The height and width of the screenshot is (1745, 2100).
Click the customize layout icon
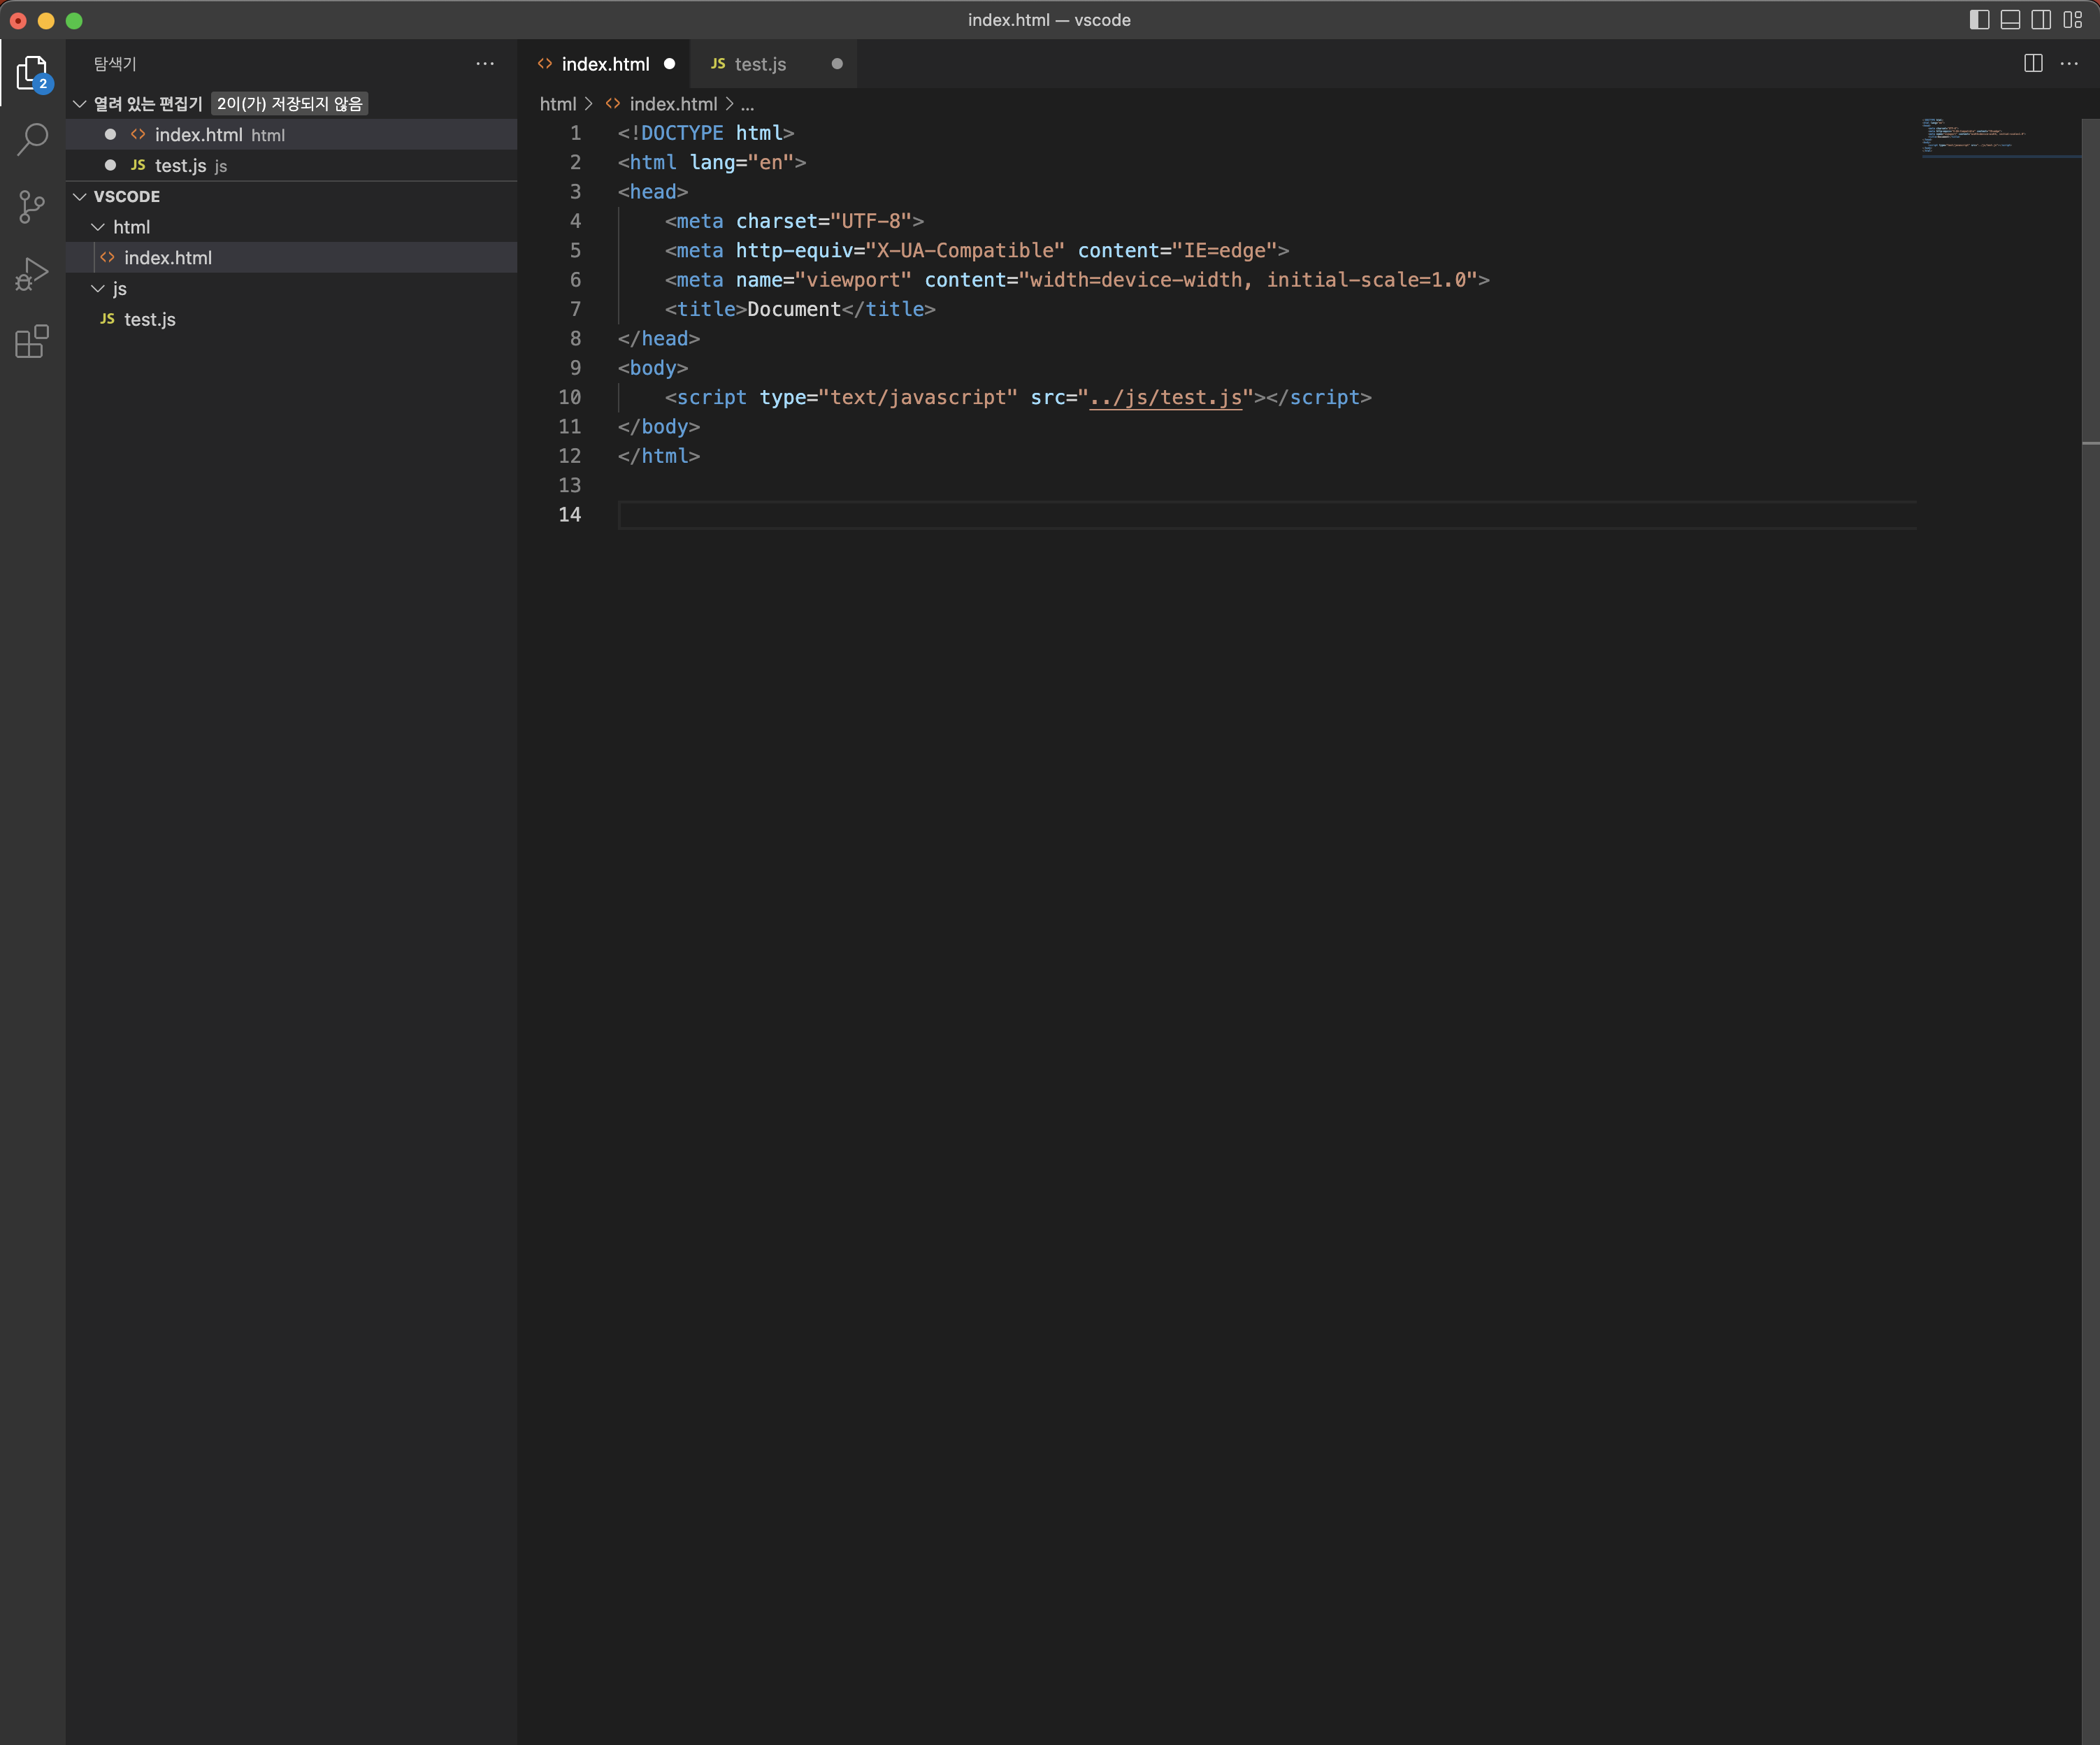click(2072, 20)
